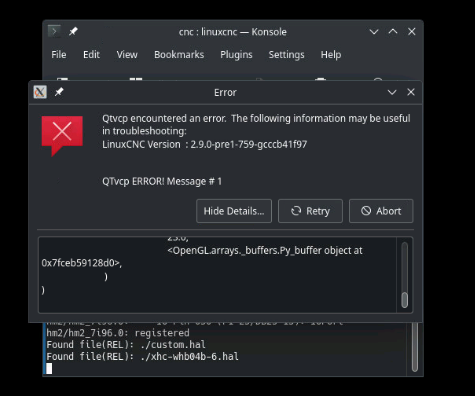Click 'QTvcp ERROR! Message # 1' text
Image resolution: width=475 pixels, height=396 pixels.
point(162,181)
